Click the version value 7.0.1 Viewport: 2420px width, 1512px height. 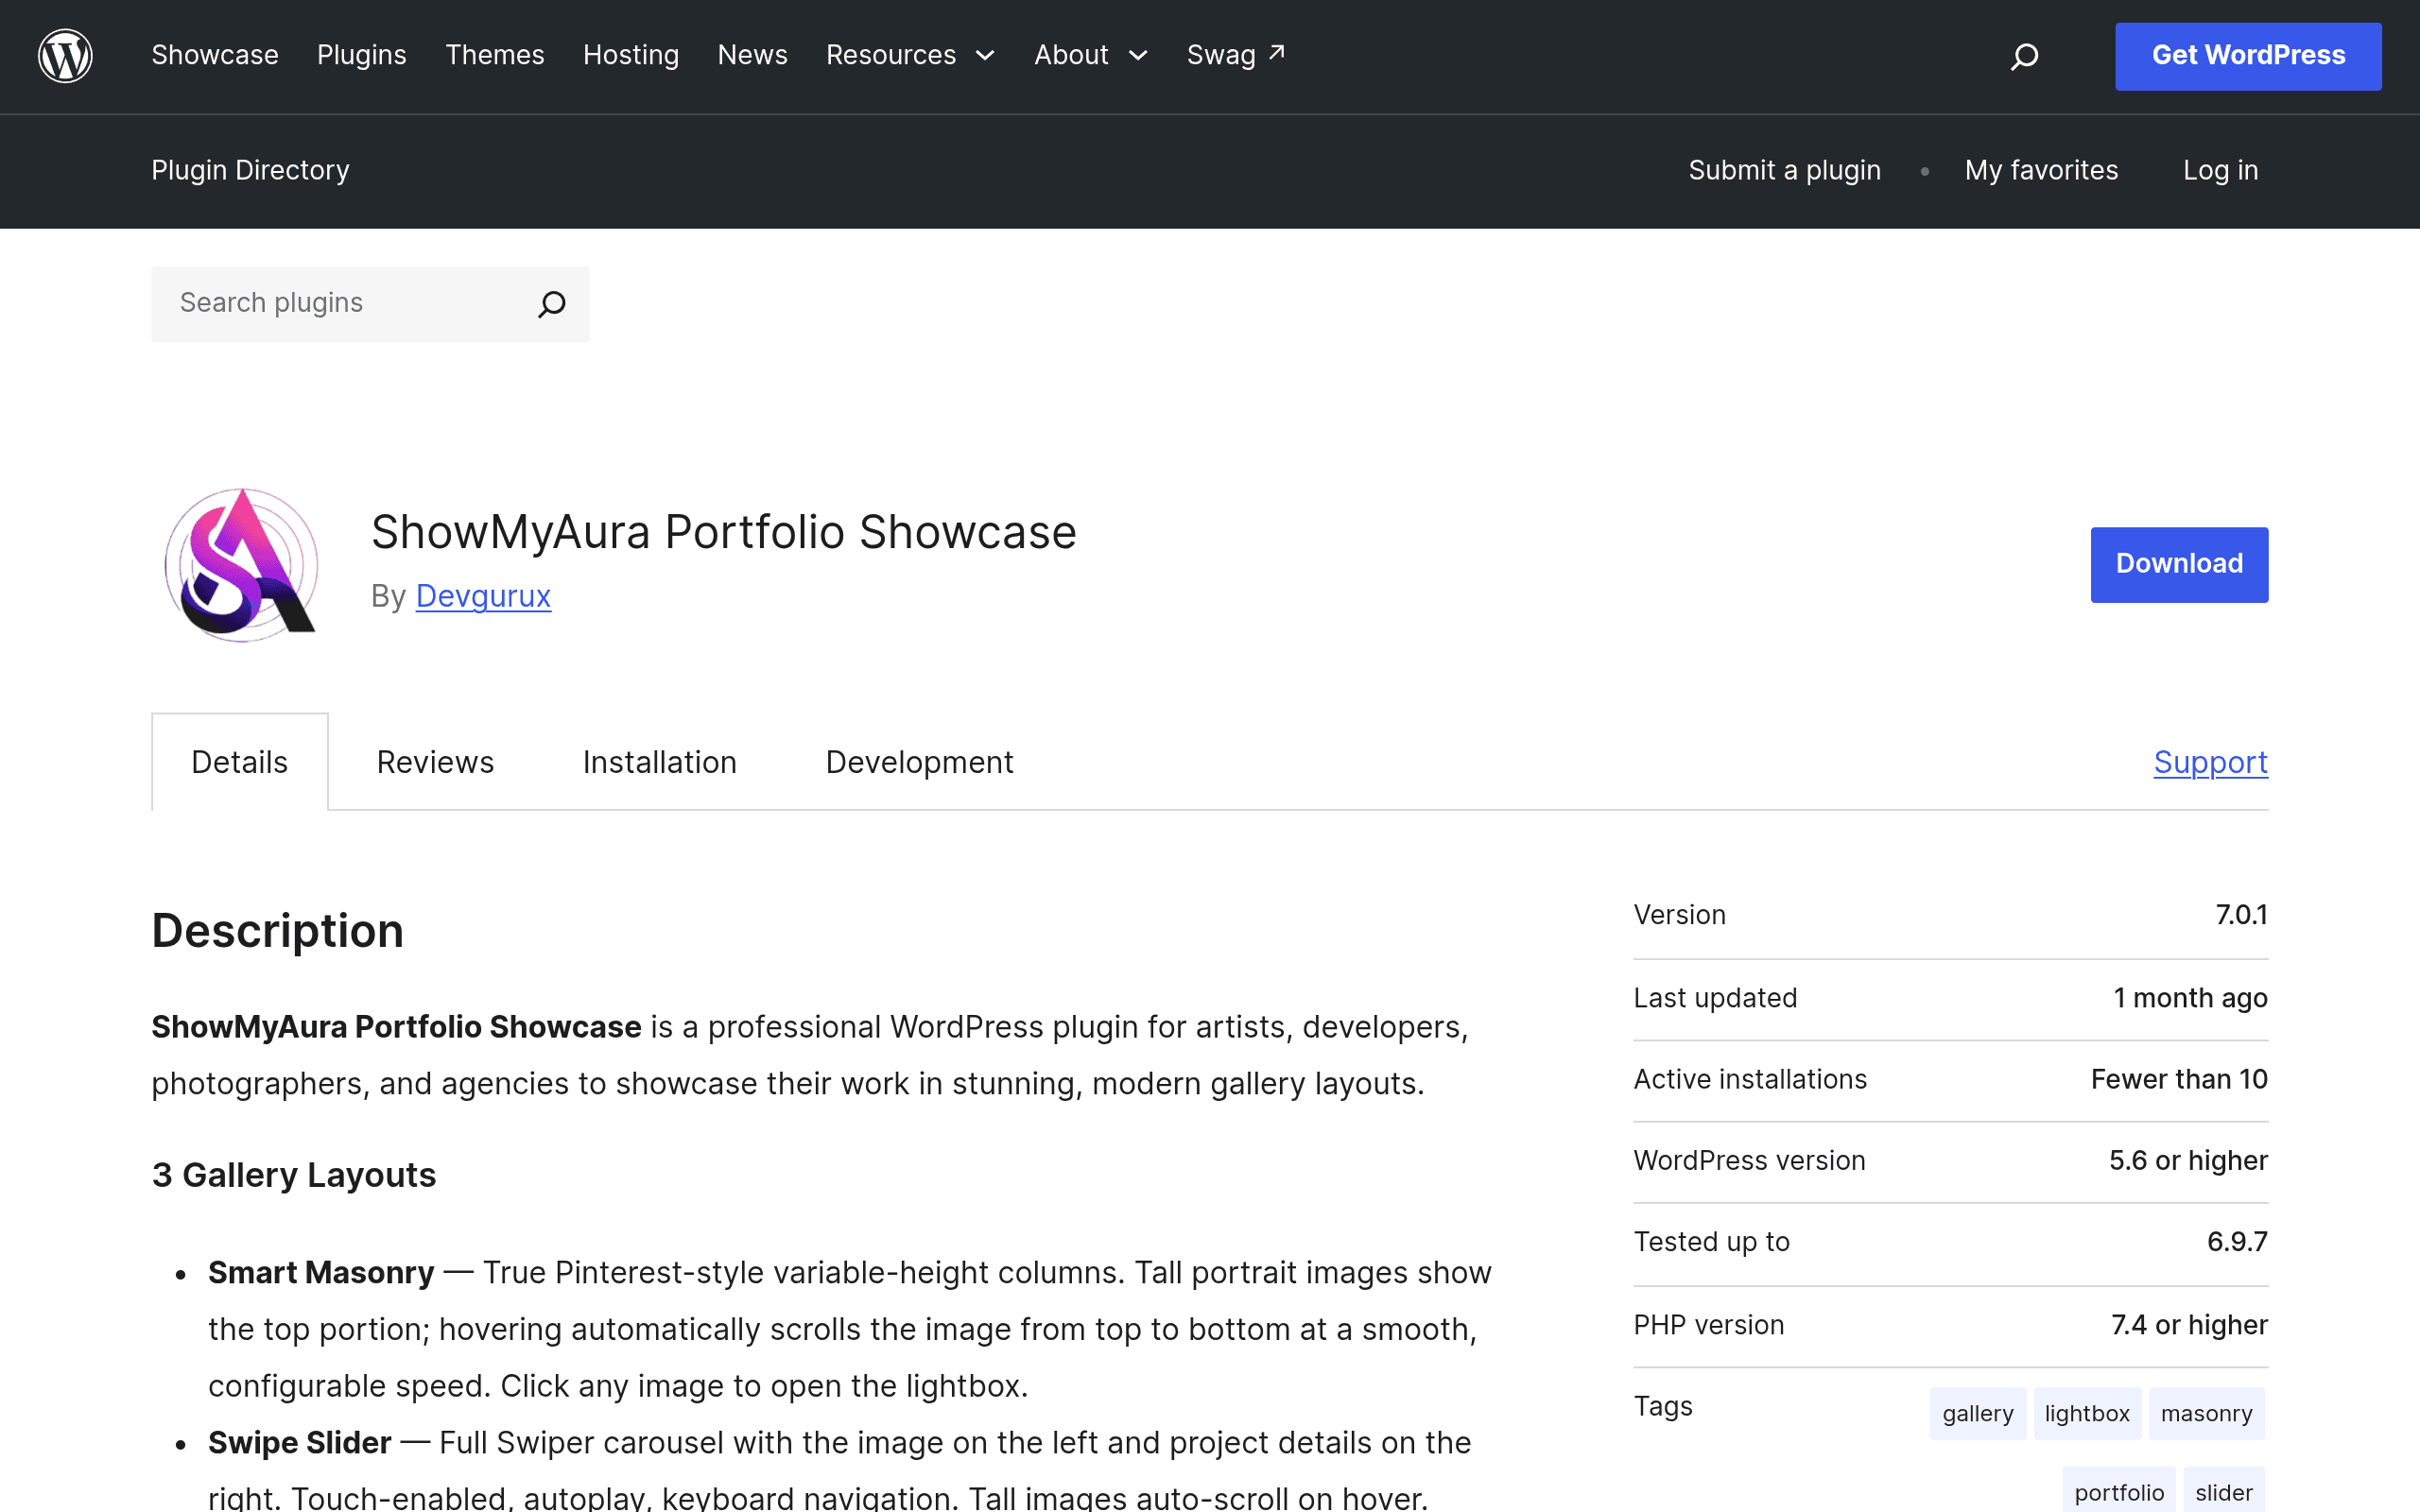click(x=2241, y=915)
